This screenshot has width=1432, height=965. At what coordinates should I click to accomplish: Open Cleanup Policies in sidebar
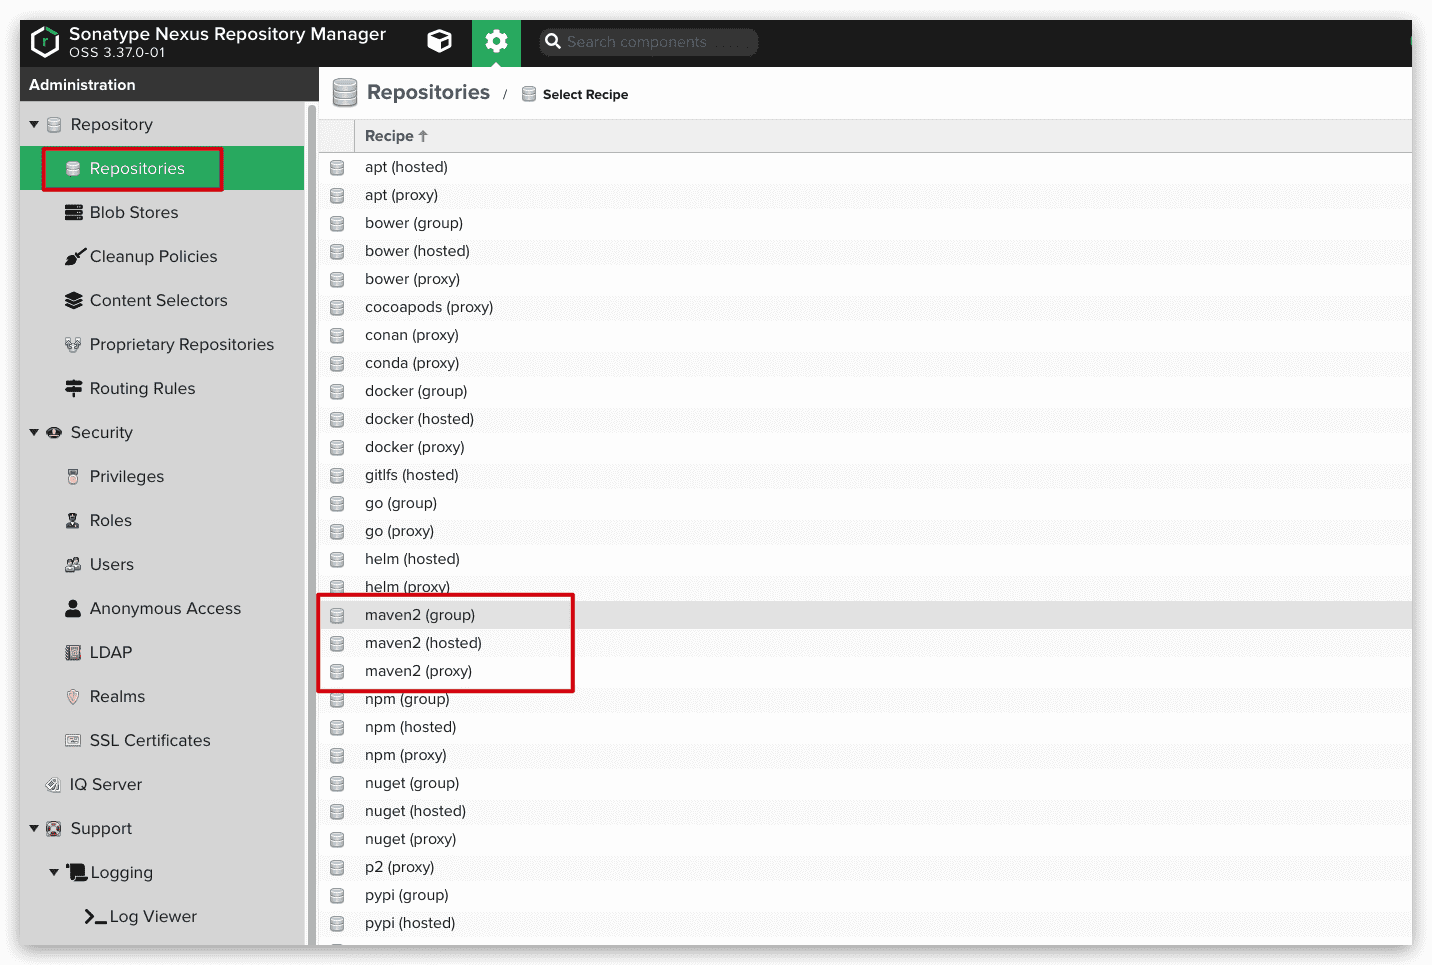(x=153, y=256)
